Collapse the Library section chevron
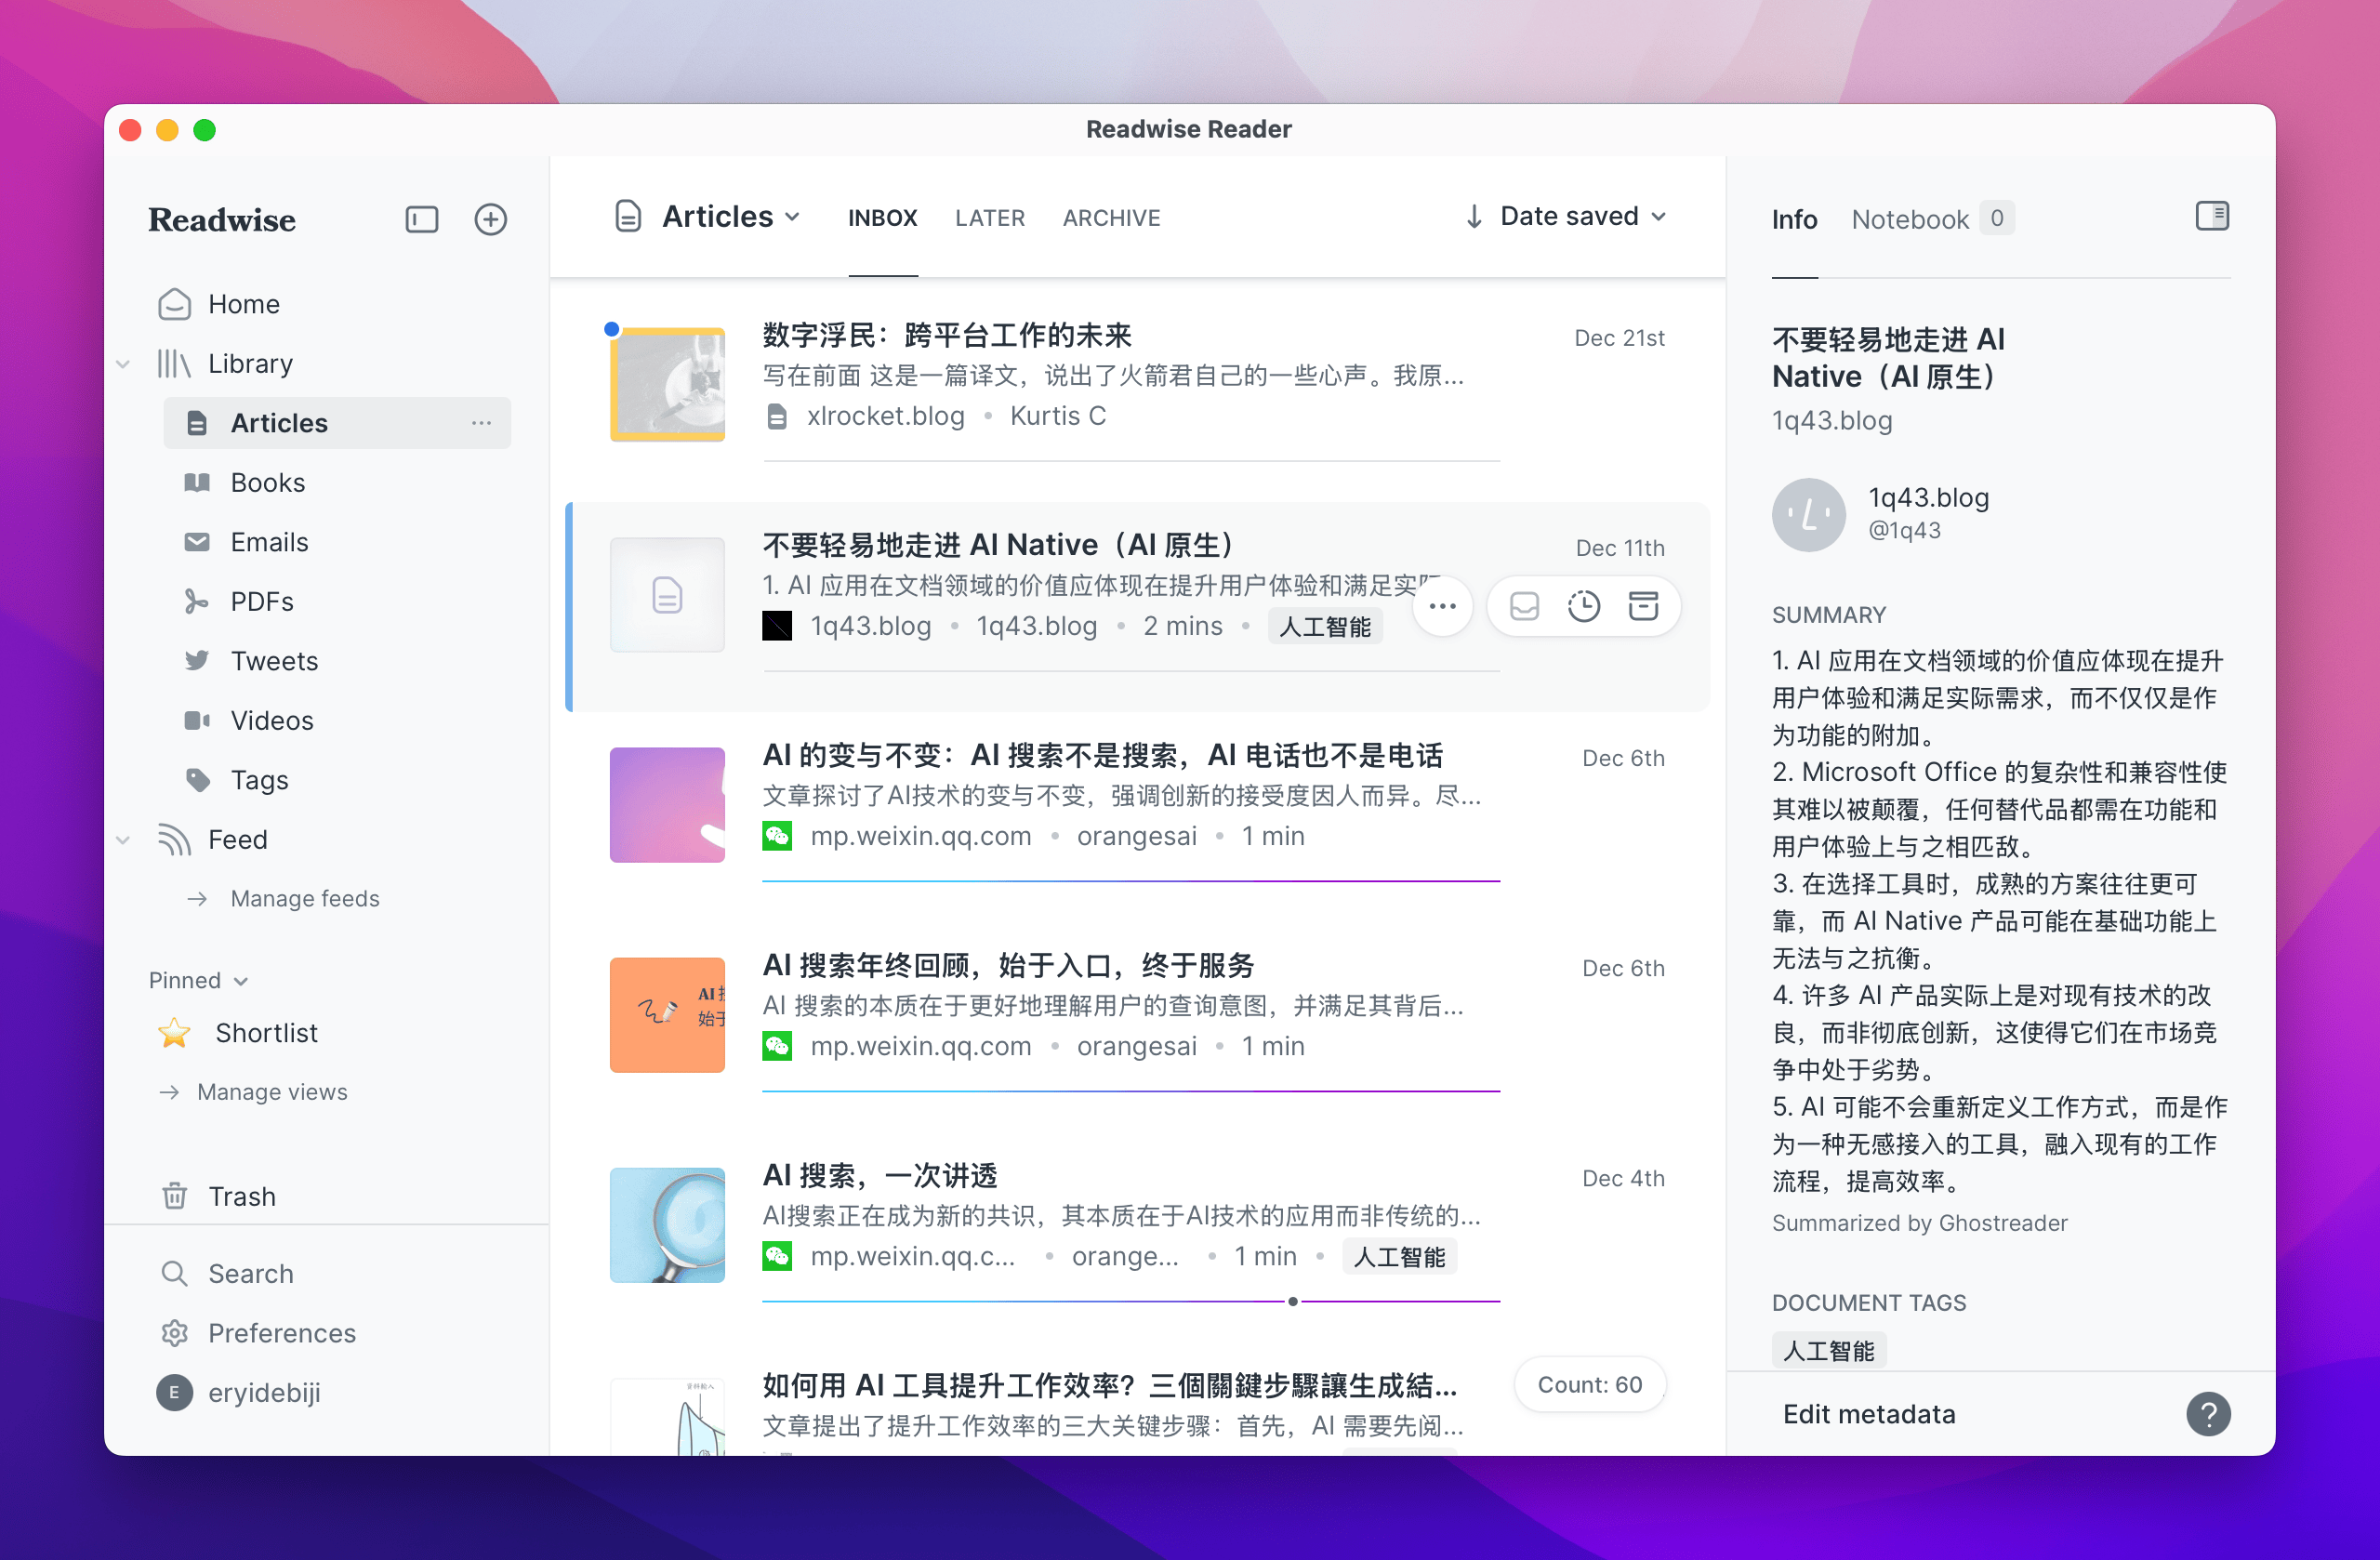 123,364
